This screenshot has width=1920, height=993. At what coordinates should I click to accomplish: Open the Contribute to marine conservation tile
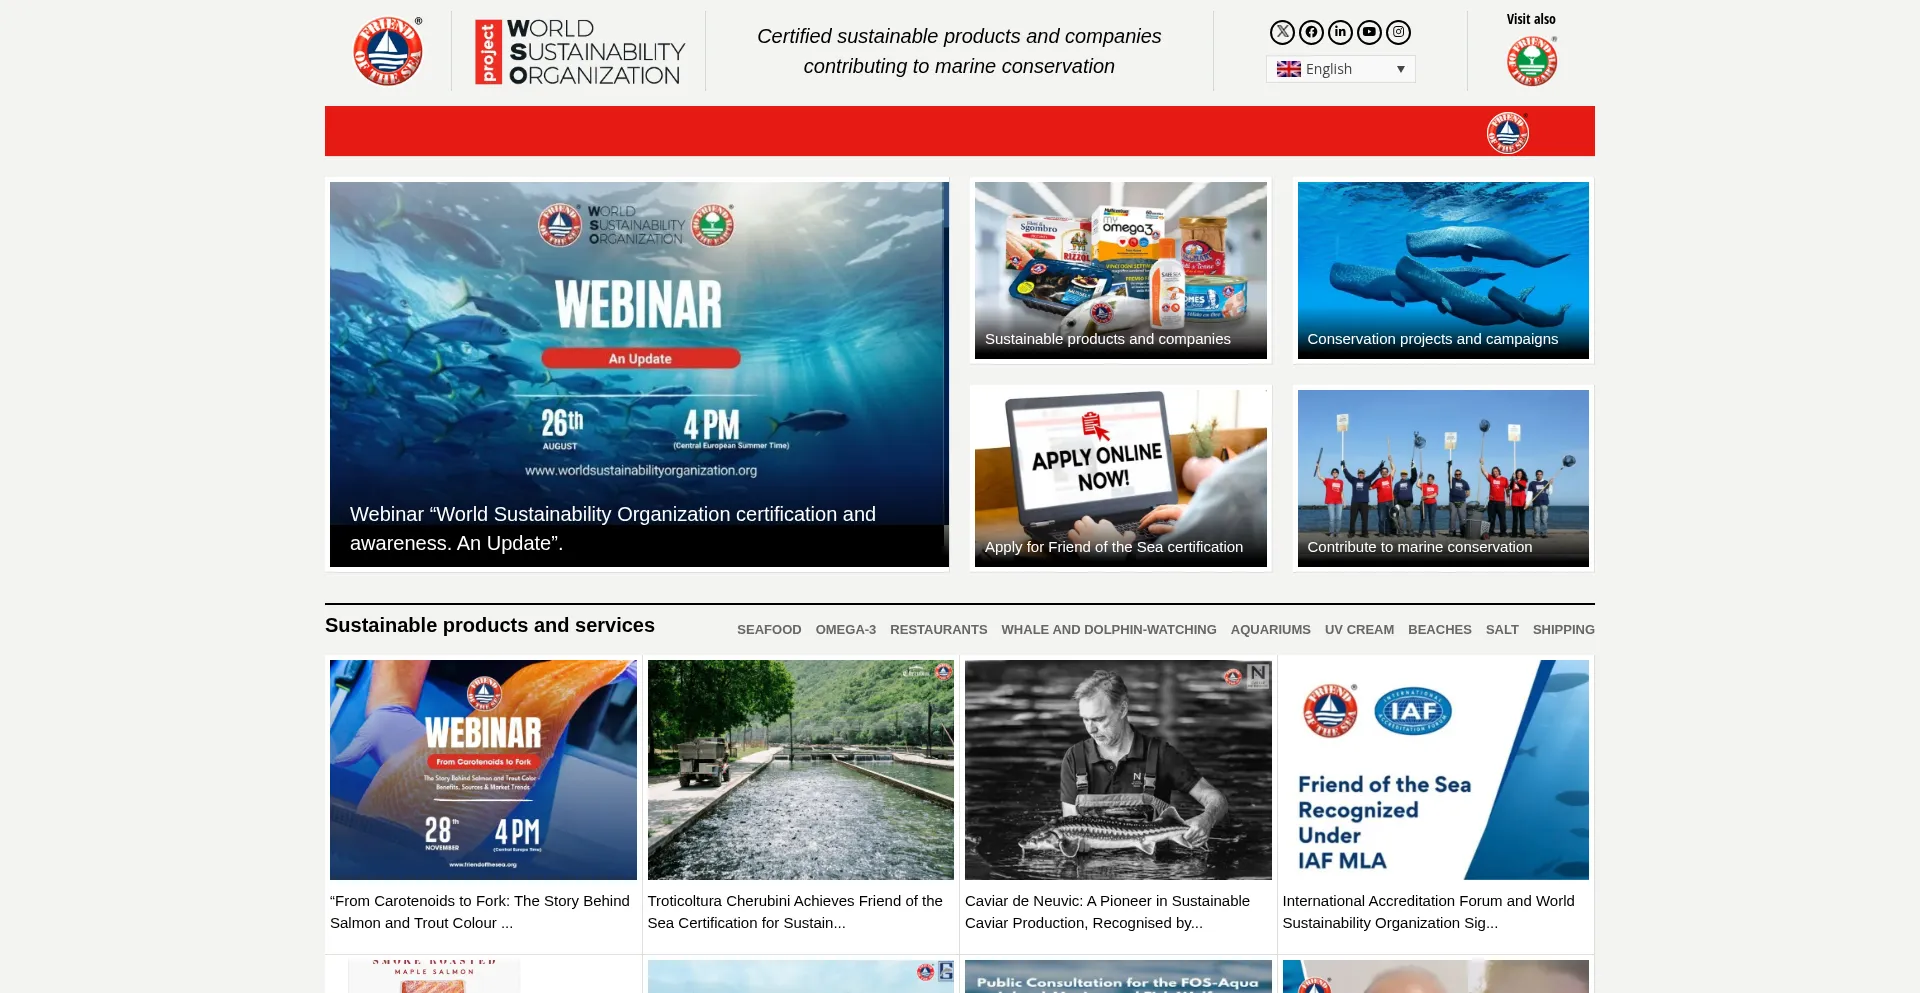click(1443, 478)
